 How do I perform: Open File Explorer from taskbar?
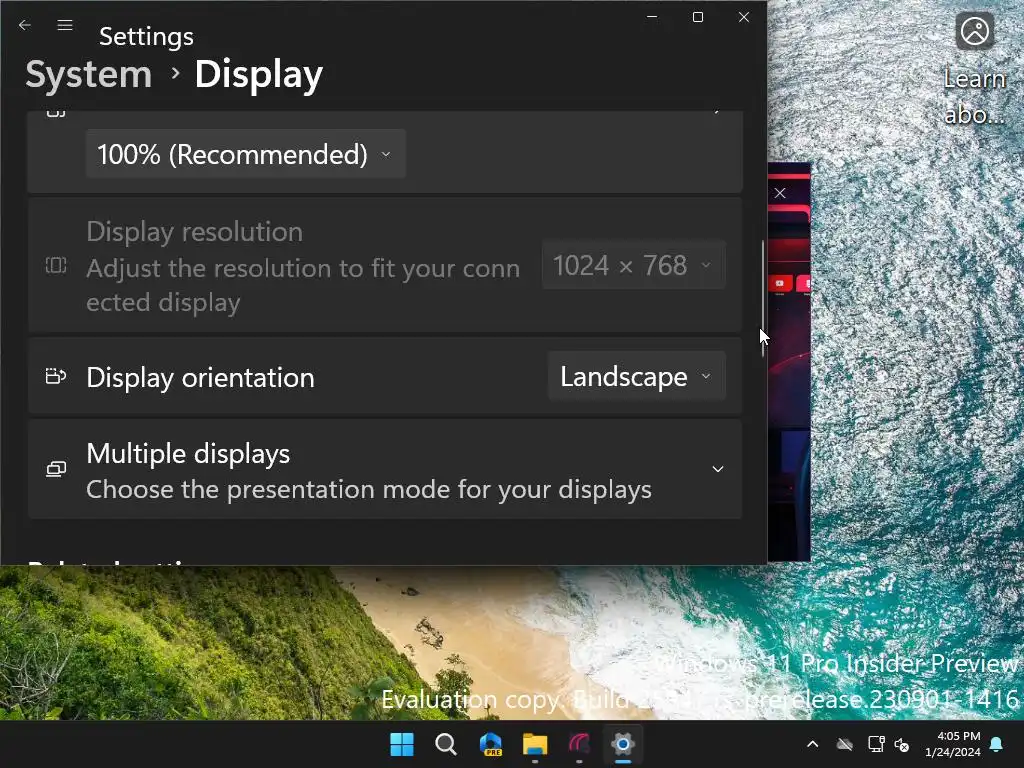coord(535,744)
